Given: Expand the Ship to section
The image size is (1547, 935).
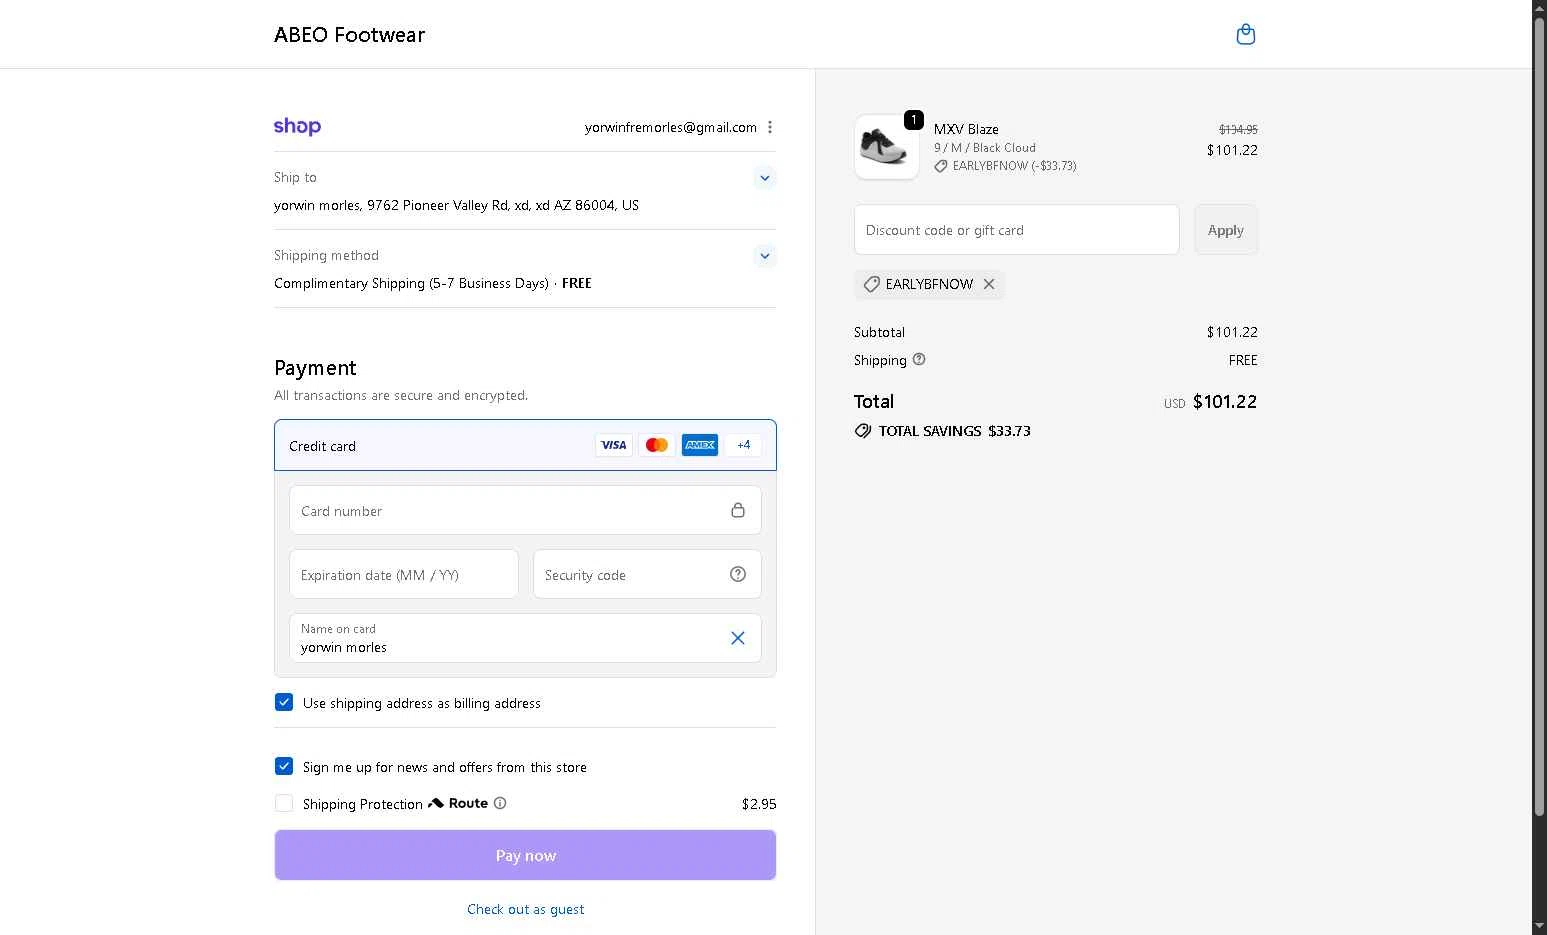Looking at the screenshot, I should coord(765,178).
